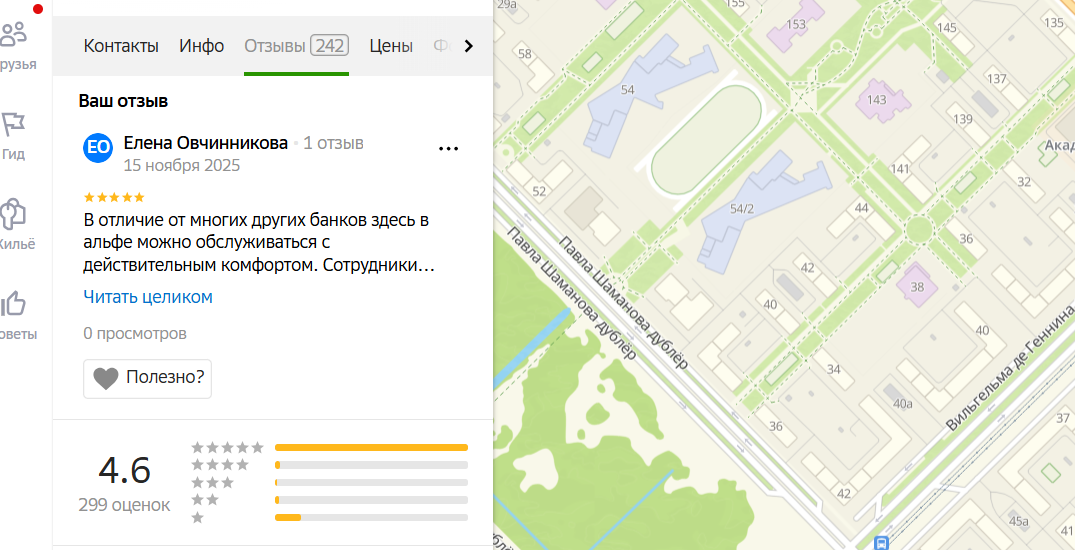The width and height of the screenshot is (1075, 550).
Task: Click the 0 просмотров text
Action: click(135, 334)
